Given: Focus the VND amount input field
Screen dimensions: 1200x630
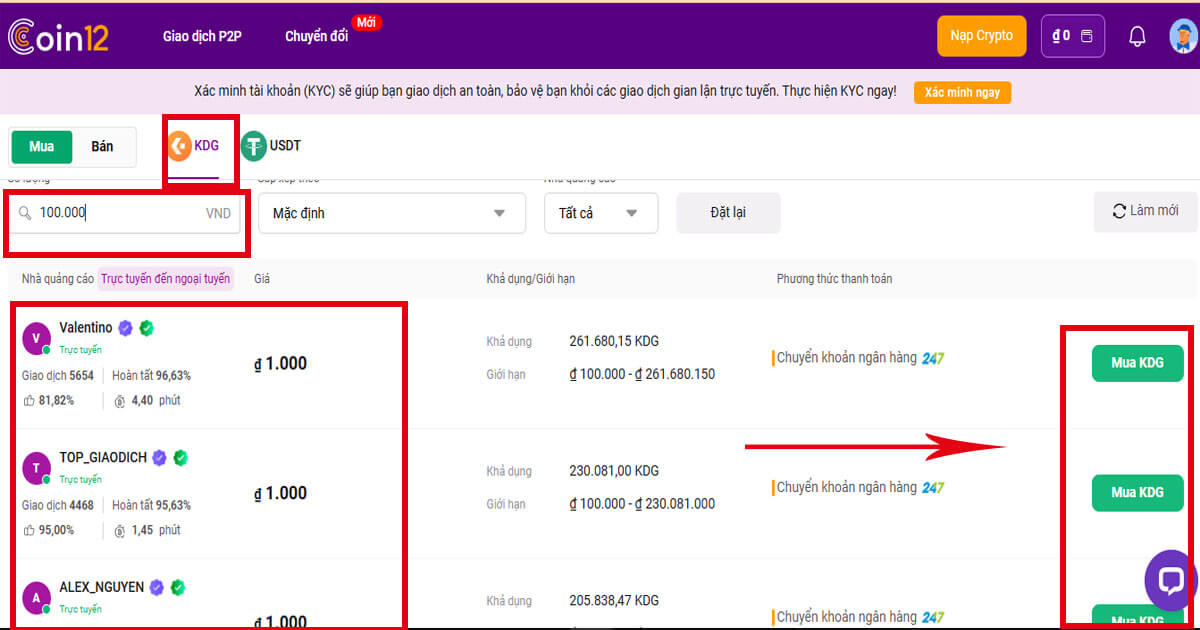Looking at the screenshot, I should pos(120,213).
